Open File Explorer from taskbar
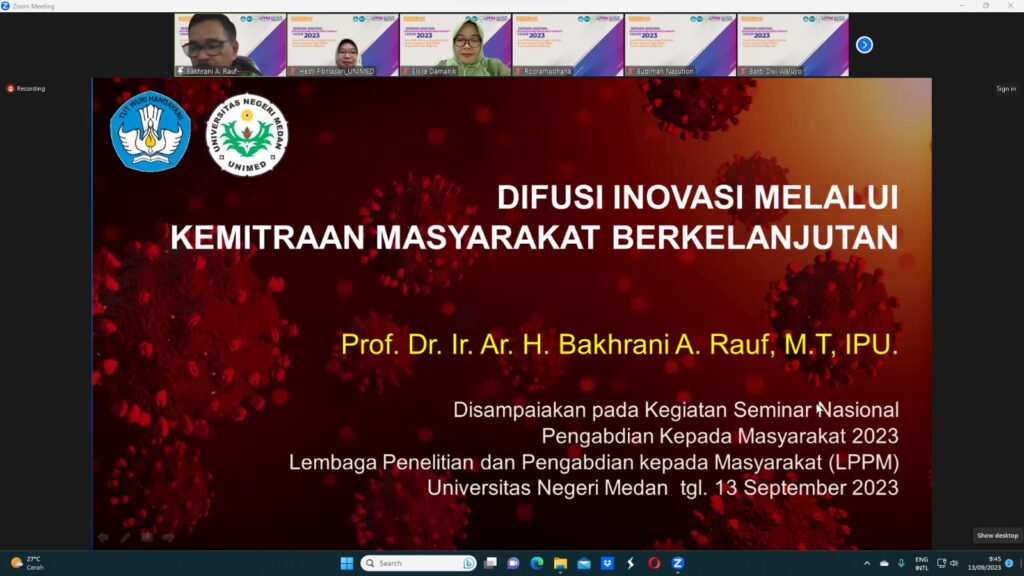The image size is (1024, 576). point(560,563)
